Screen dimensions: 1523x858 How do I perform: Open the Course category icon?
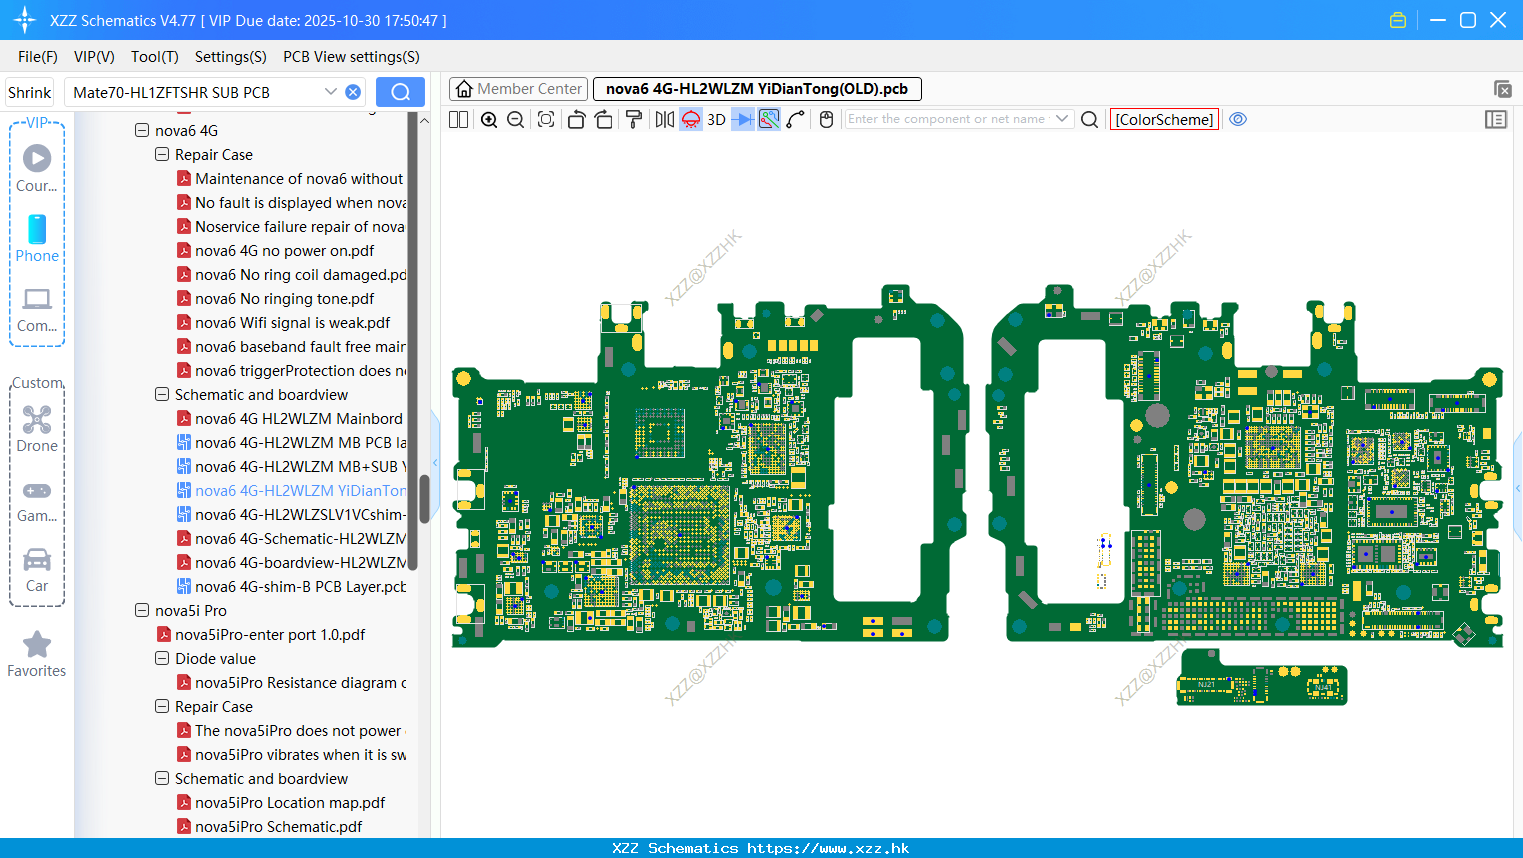click(37, 168)
